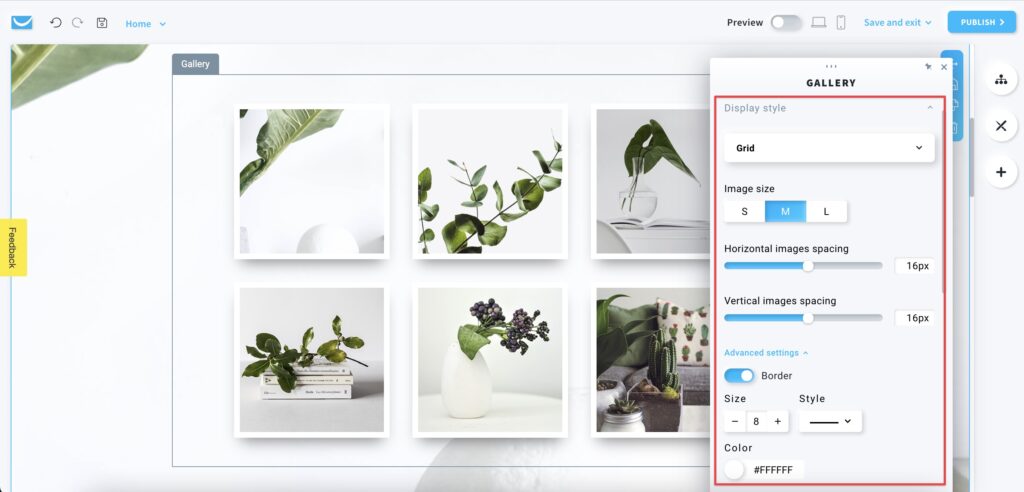Collapse the Display style section
Viewport: 1024px width, 492px height.
pyautogui.click(x=930, y=108)
